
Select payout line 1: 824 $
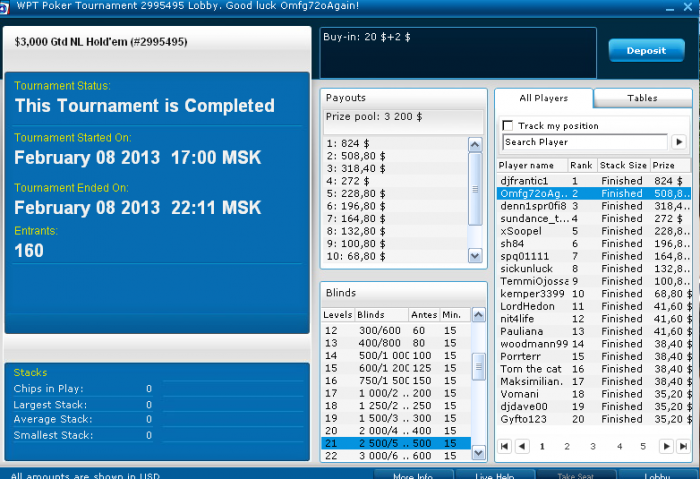[x=395, y=143]
